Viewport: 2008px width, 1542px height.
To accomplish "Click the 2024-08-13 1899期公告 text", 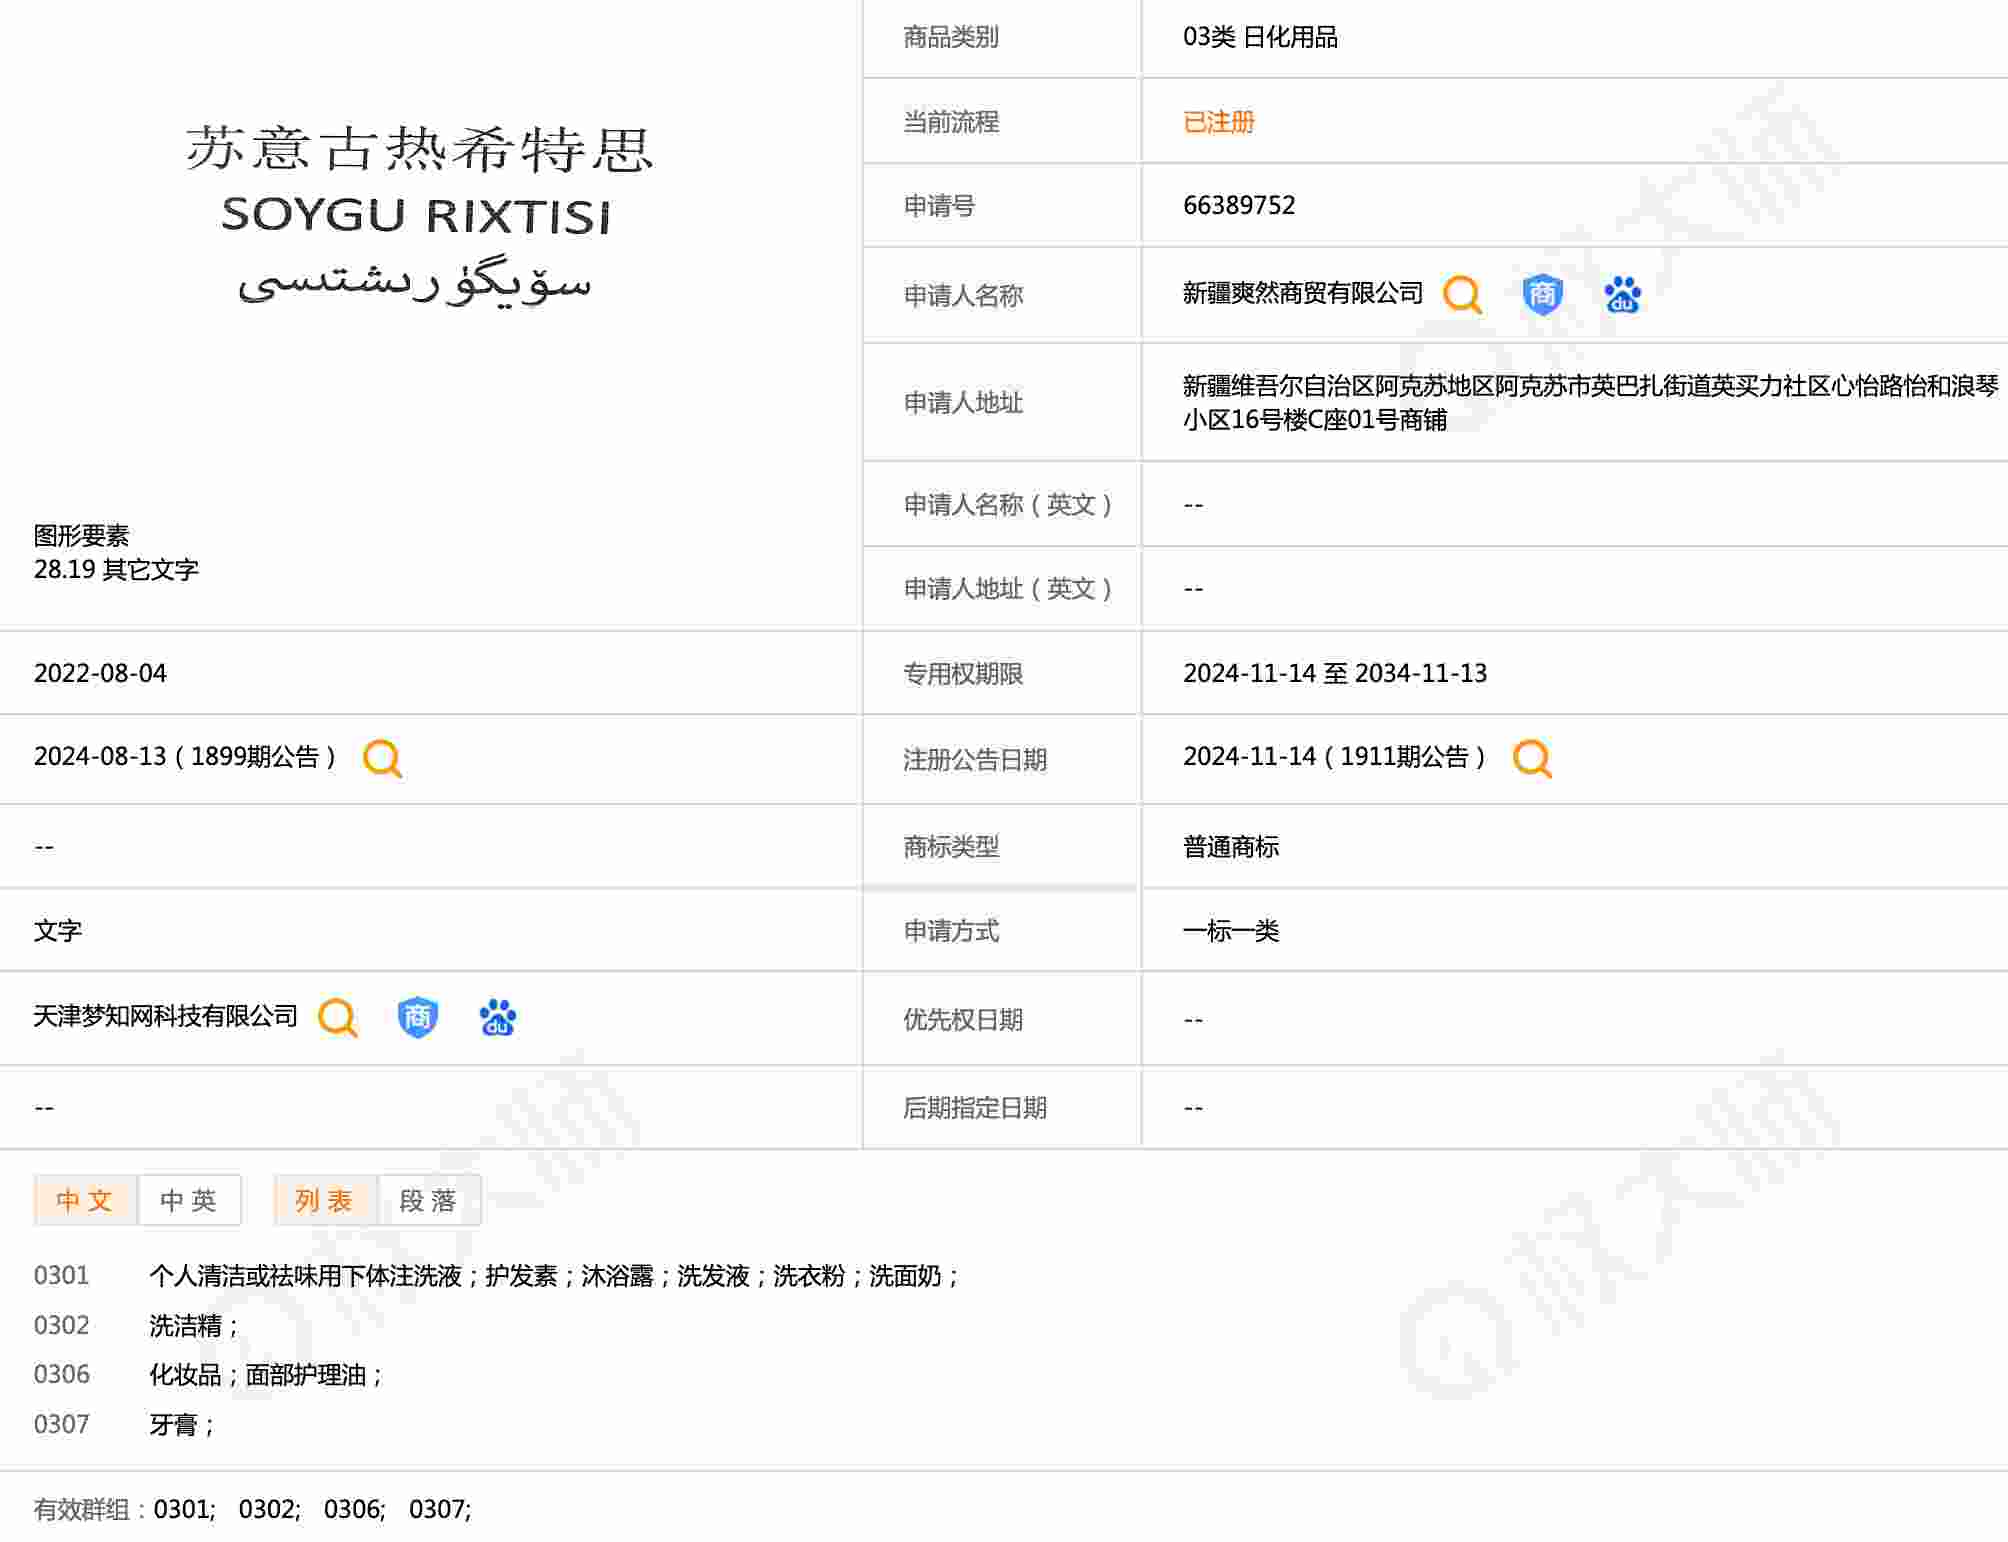I will [x=185, y=757].
